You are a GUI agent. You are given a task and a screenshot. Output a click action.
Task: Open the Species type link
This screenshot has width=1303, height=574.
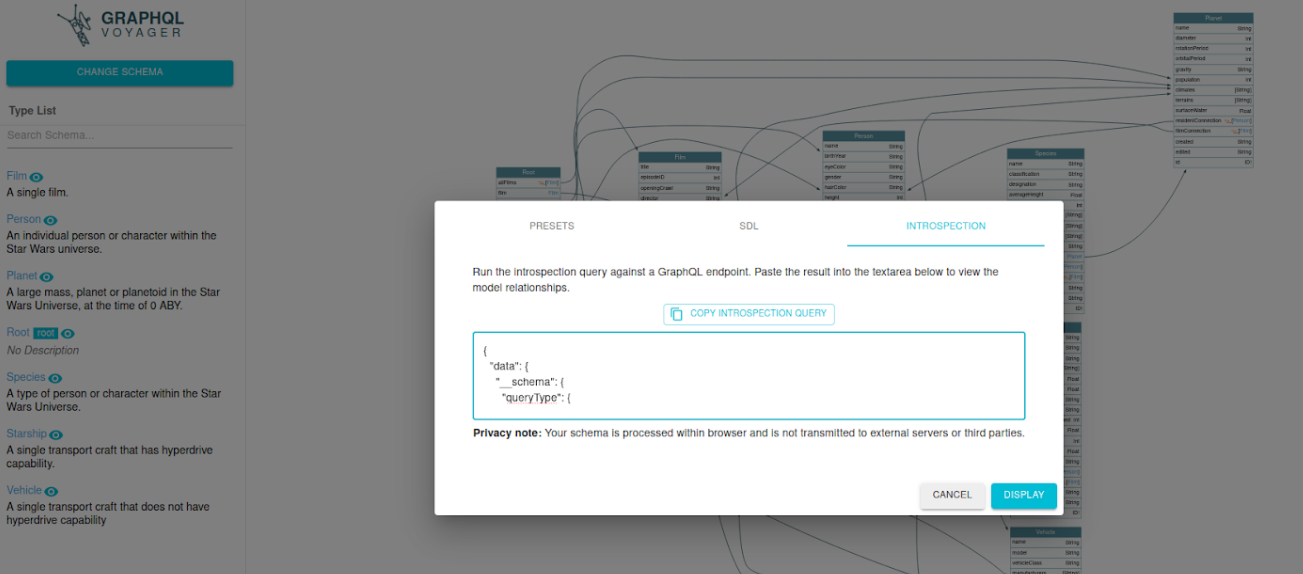point(26,377)
